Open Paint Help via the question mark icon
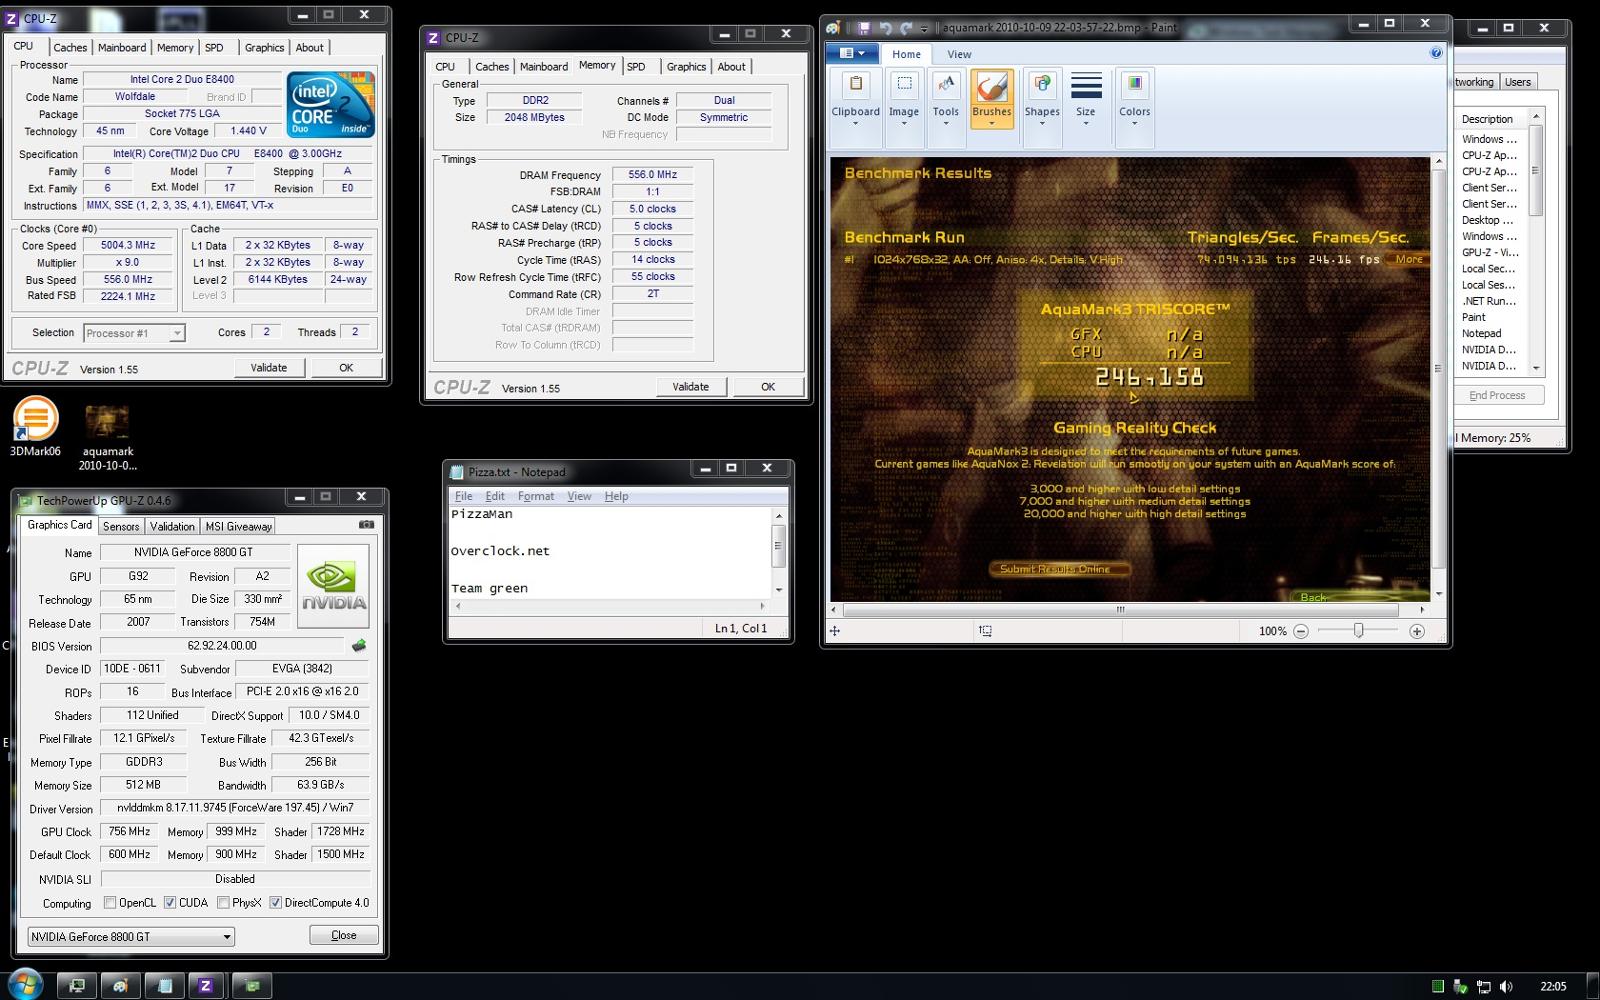 [1436, 53]
